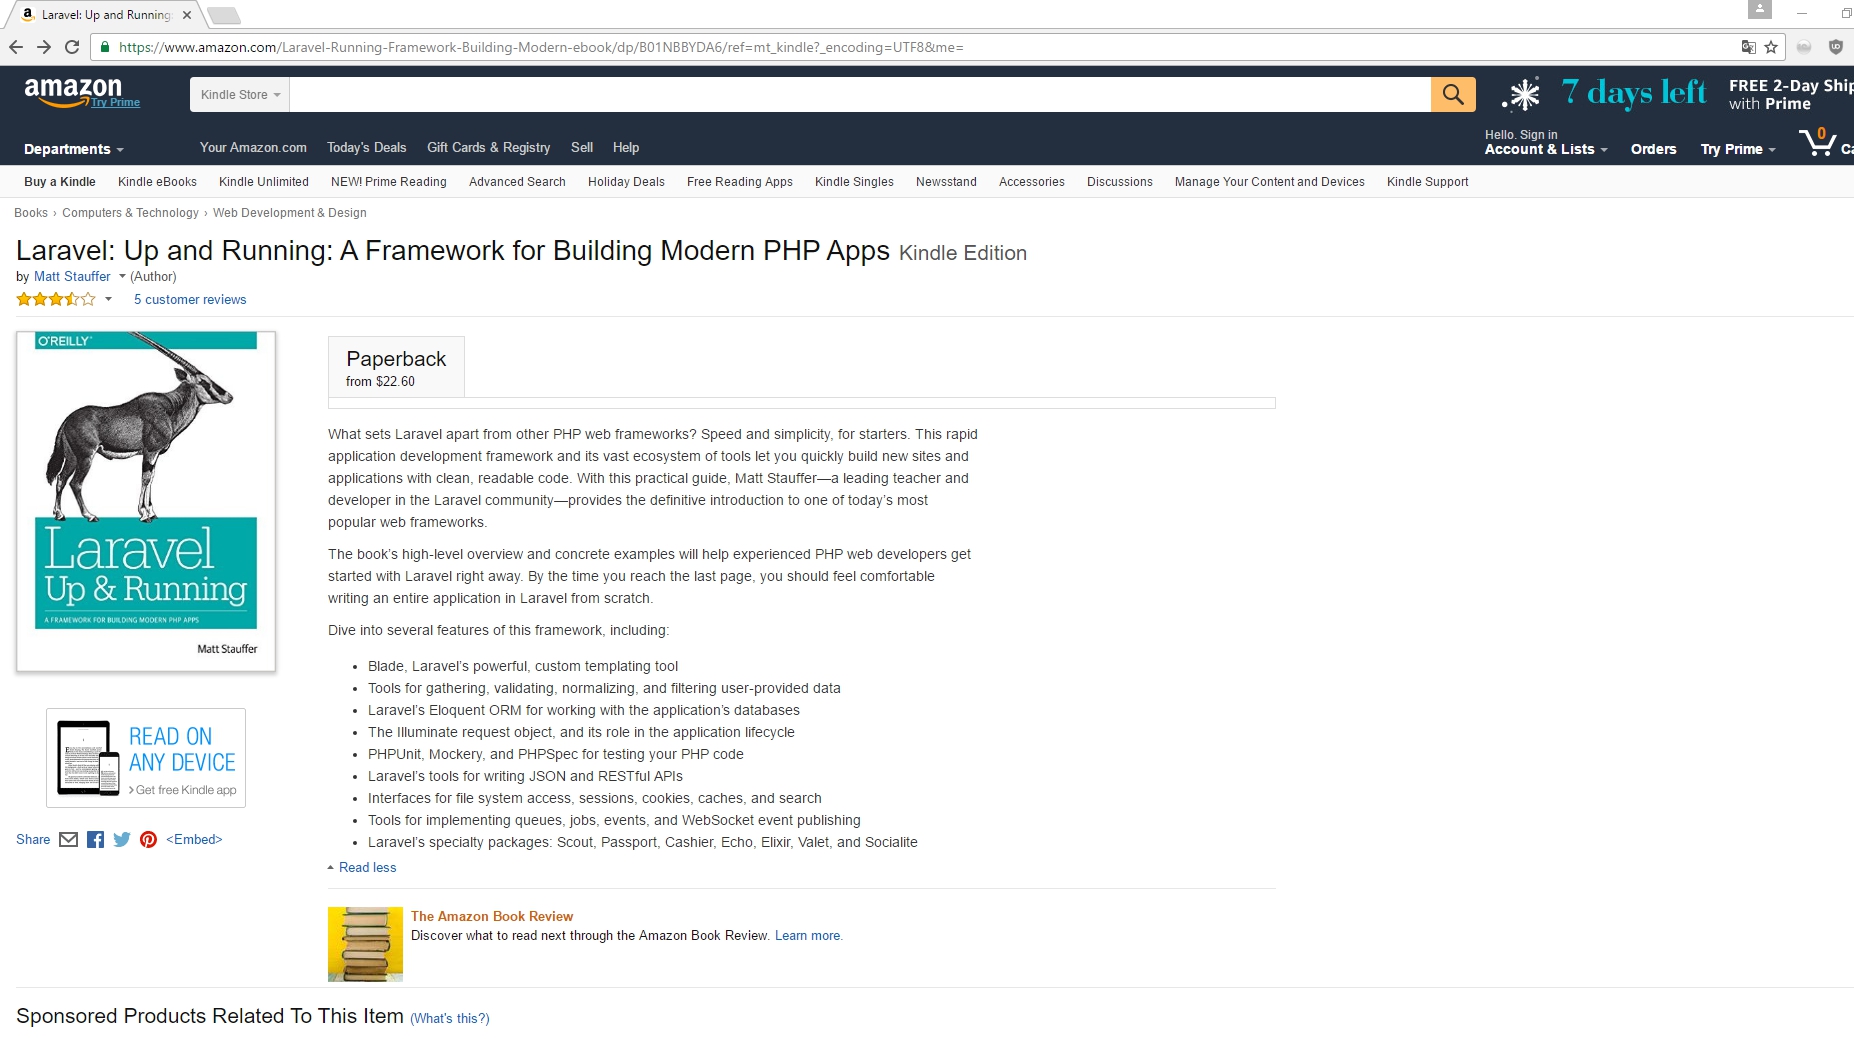Go to Kindle Unlimited menu item

(x=263, y=182)
